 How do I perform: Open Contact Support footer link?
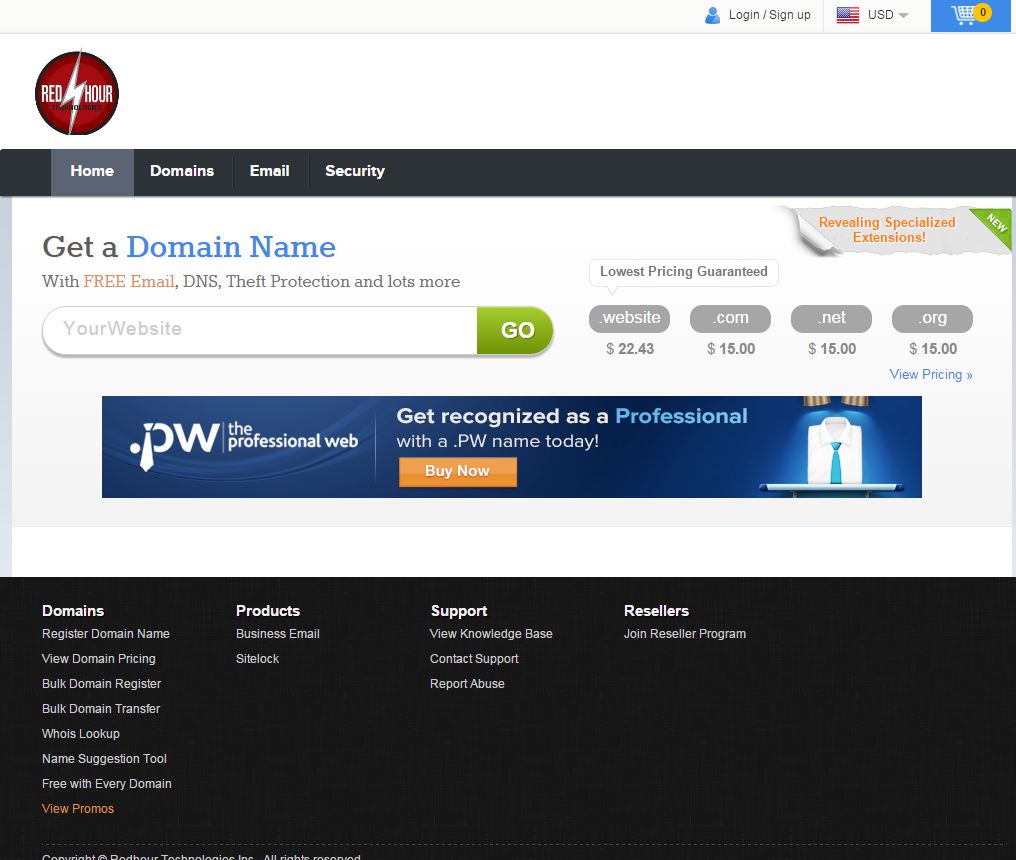pyautogui.click(x=474, y=659)
